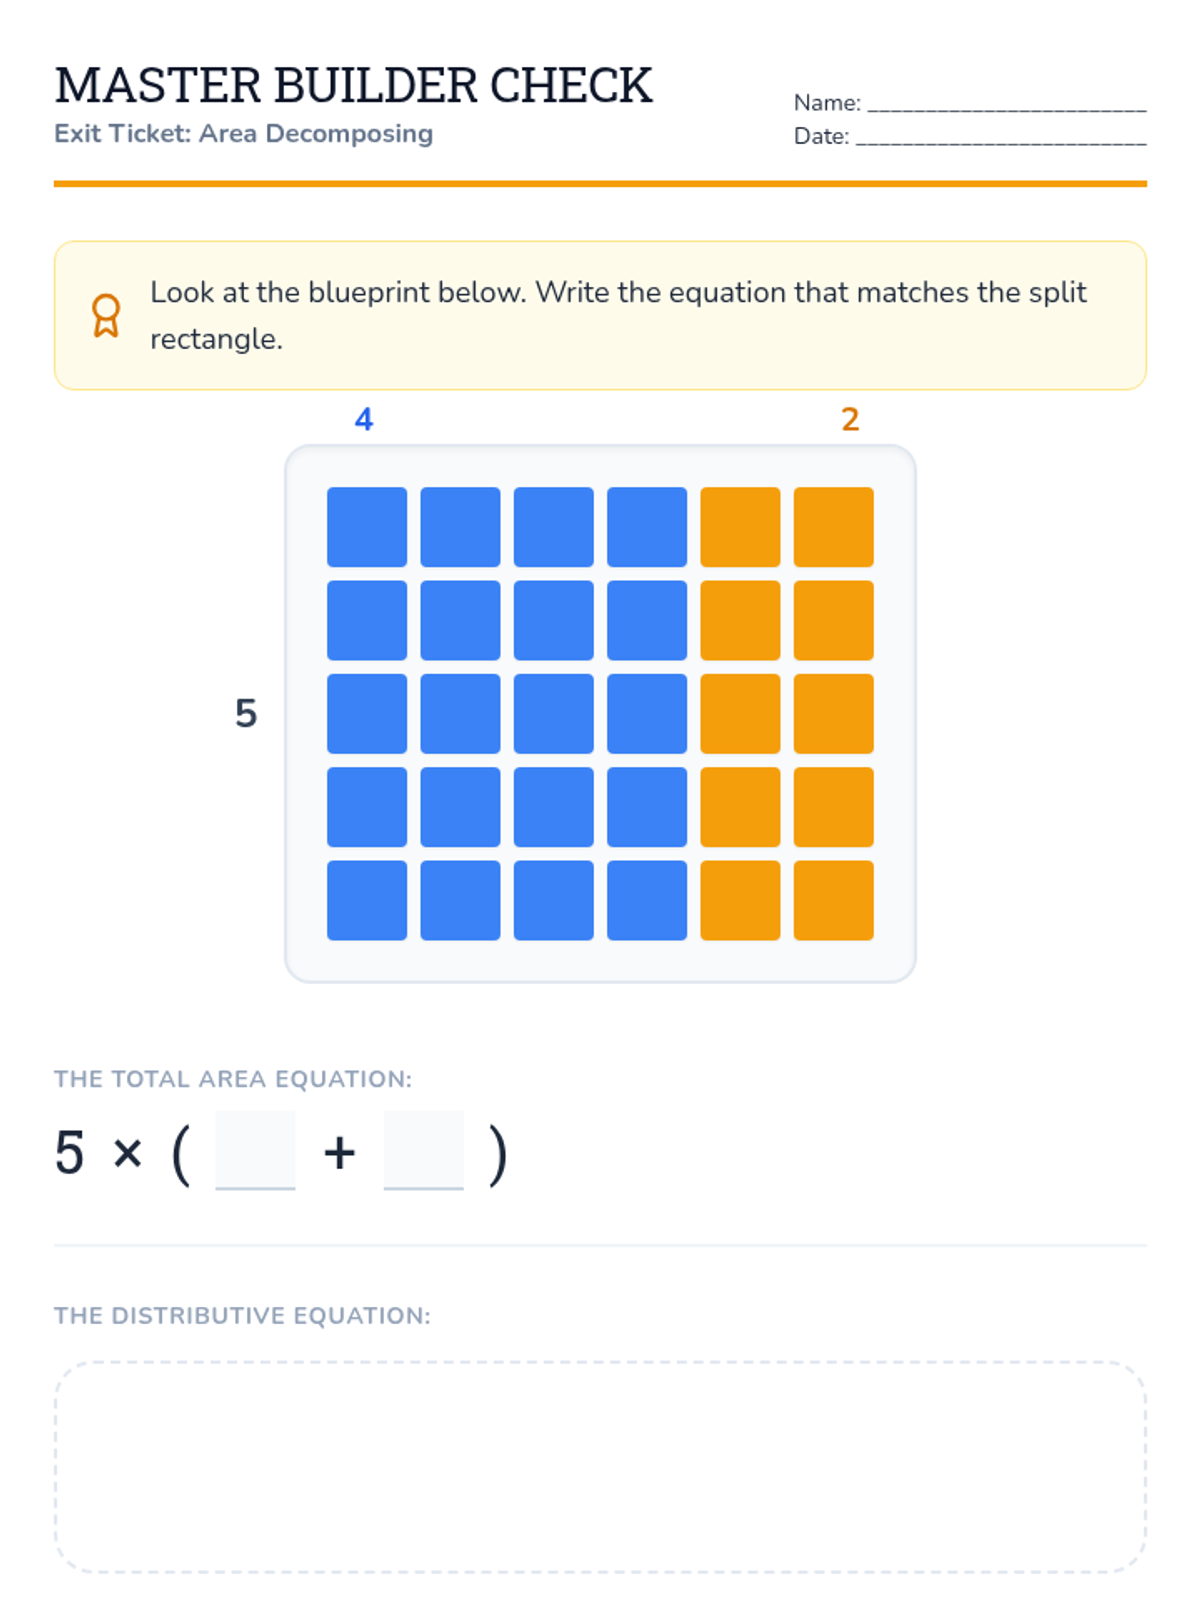Click the bottom-right orange square
The height and width of the screenshot is (1600, 1200).
(833, 900)
